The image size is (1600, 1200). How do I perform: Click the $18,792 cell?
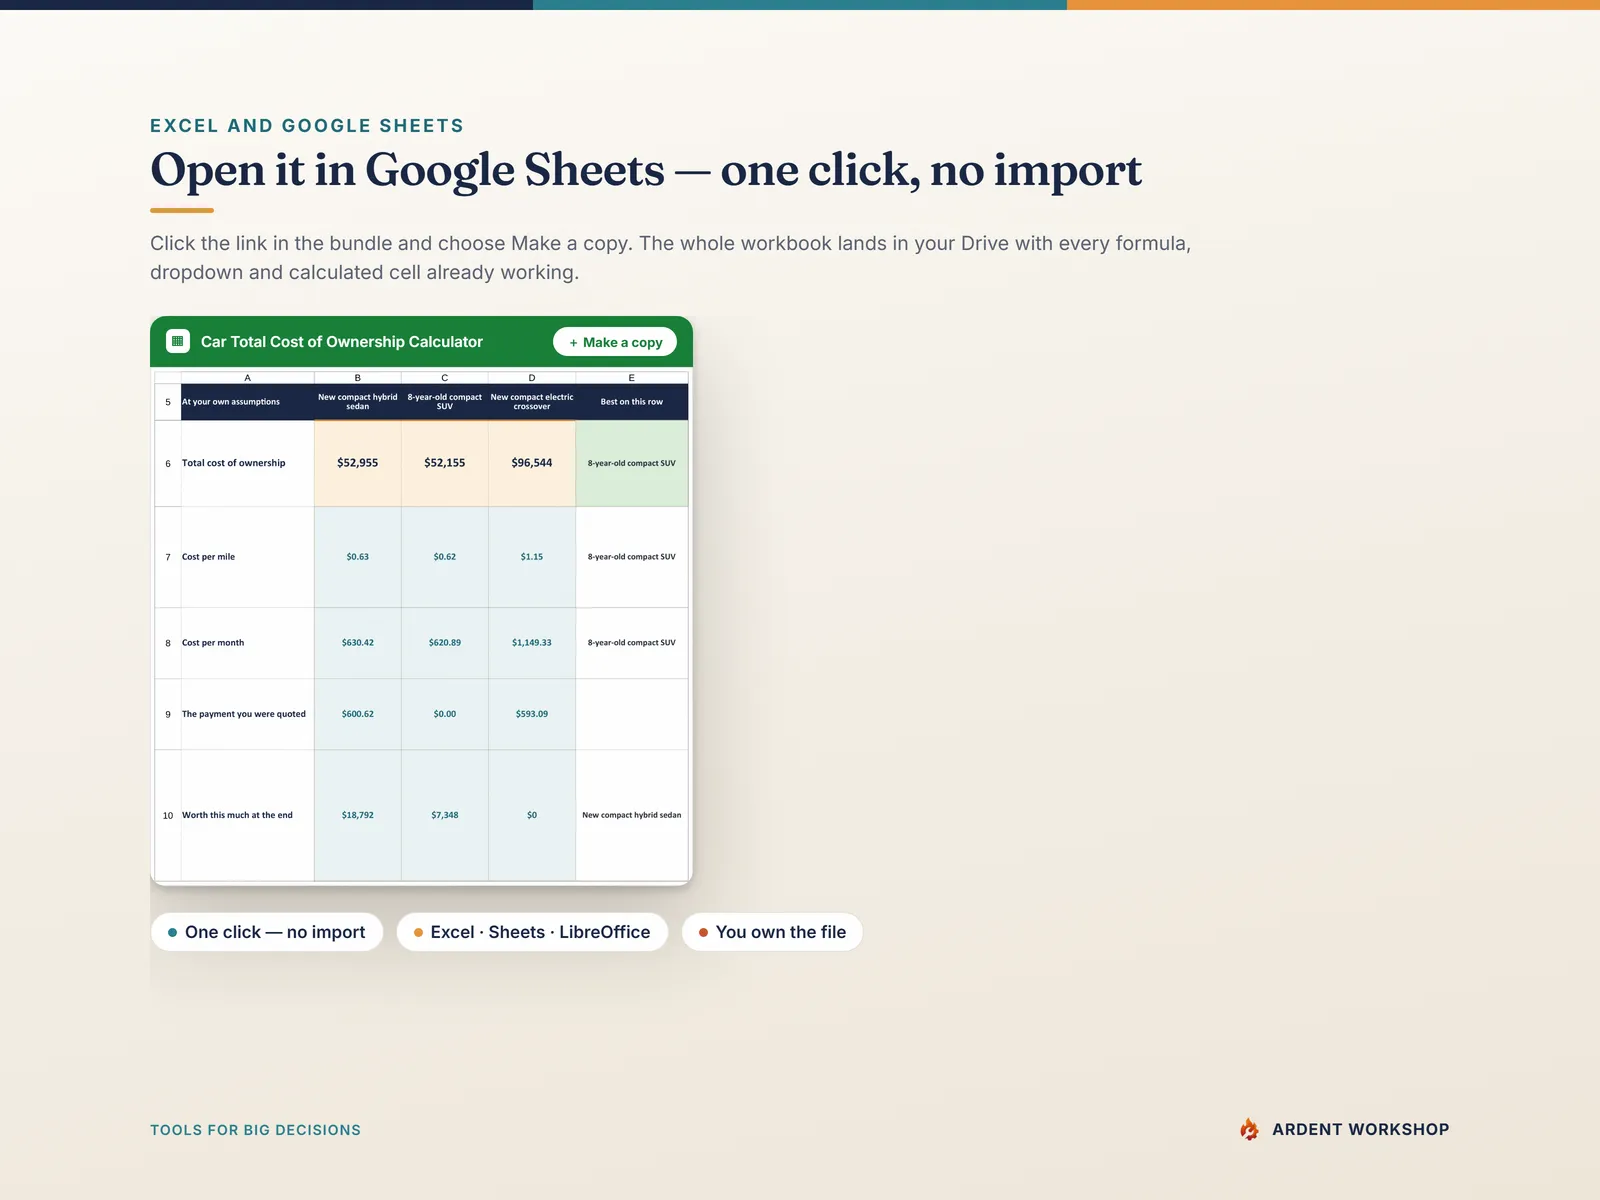pyautogui.click(x=358, y=815)
